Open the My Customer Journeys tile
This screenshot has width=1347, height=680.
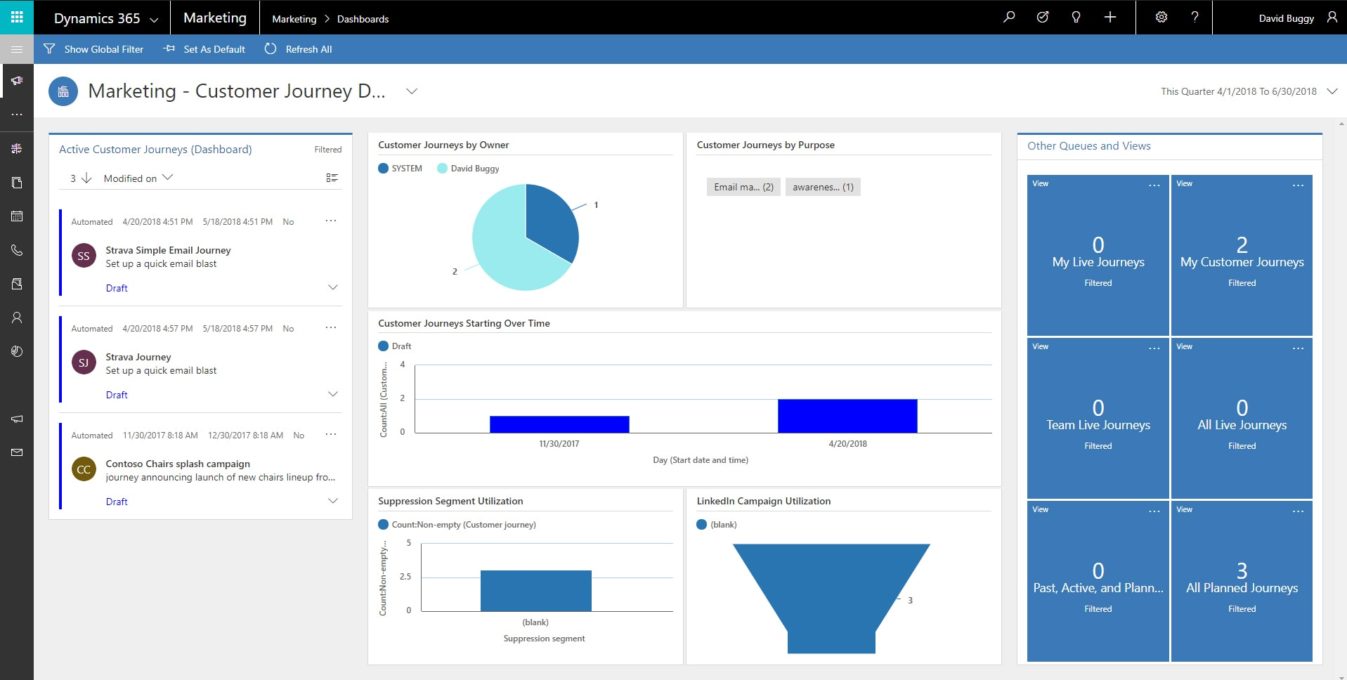1242,255
